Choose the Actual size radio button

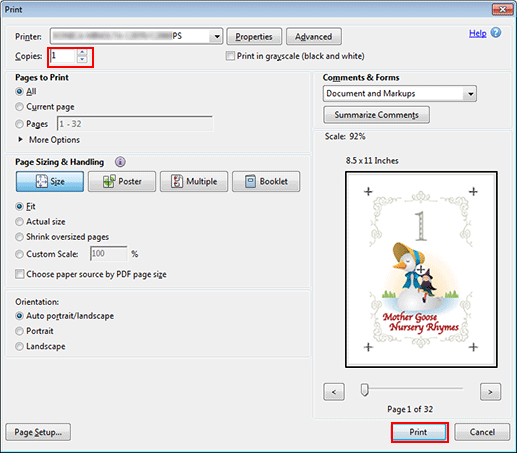pyautogui.click(x=19, y=222)
